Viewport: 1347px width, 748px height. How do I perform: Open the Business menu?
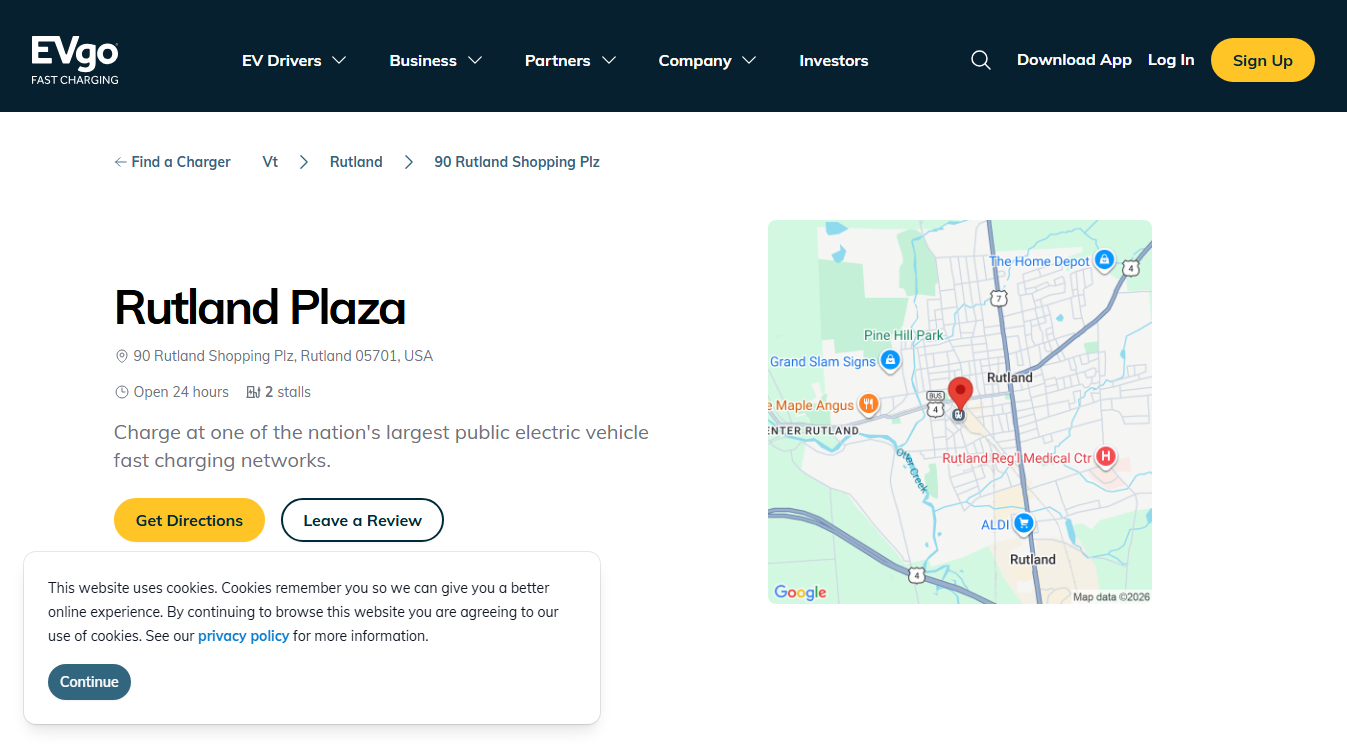tap(436, 60)
